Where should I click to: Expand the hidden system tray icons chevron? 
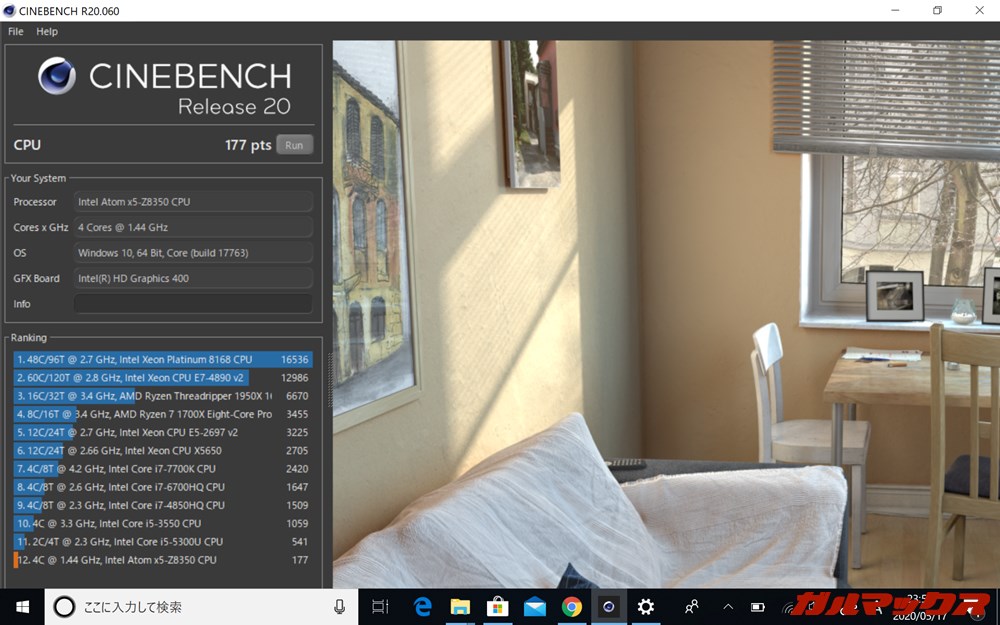pyautogui.click(x=727, y=606)
